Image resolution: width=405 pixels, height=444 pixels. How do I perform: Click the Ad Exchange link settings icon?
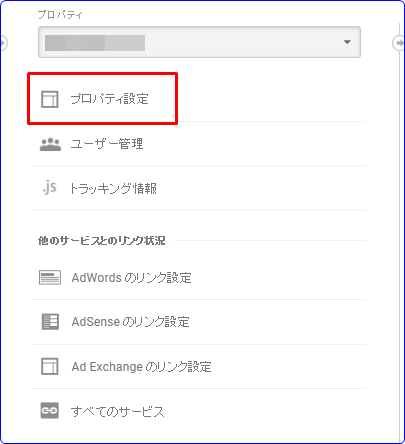50,366
